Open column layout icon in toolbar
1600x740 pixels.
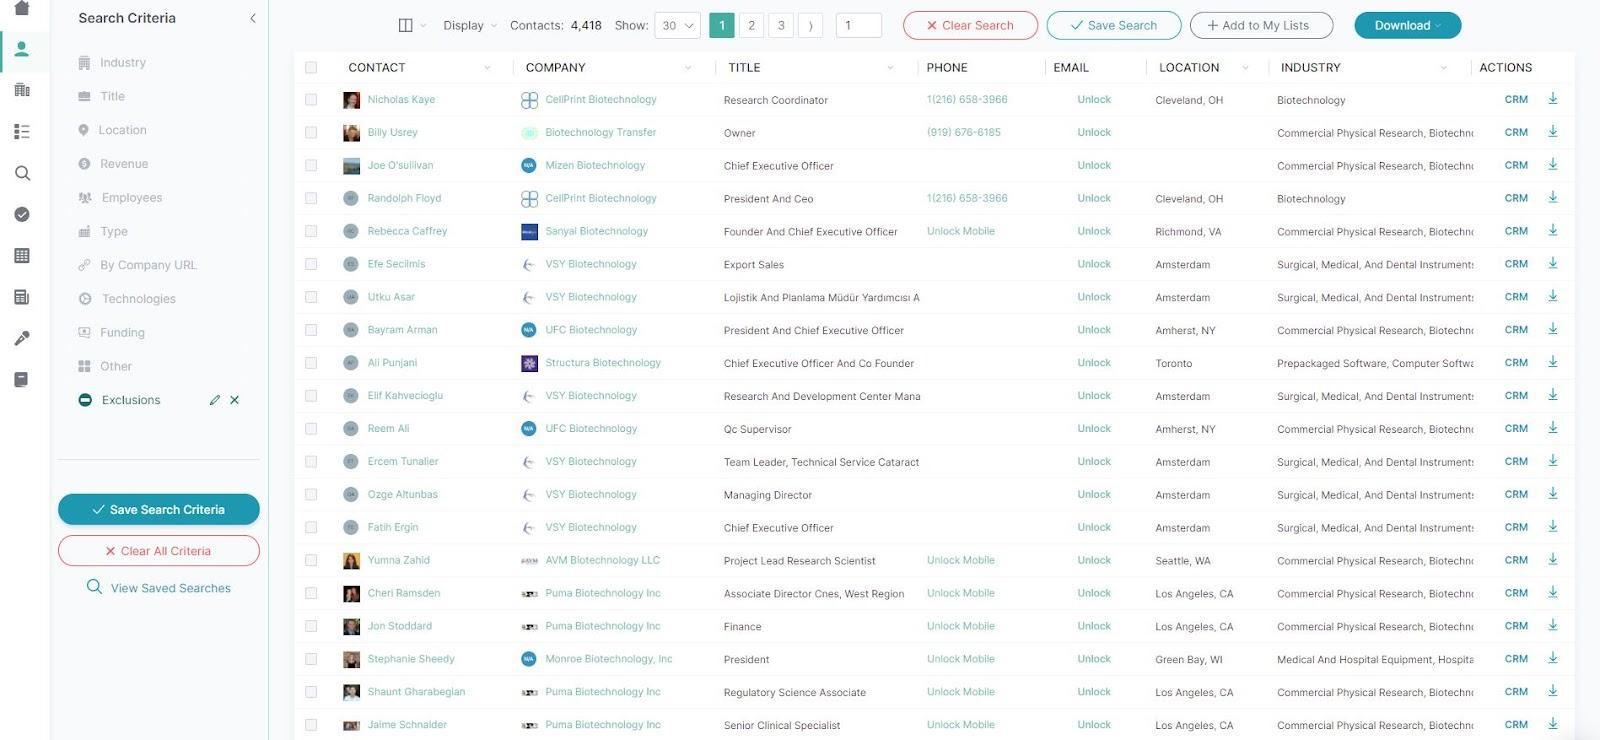405,25
